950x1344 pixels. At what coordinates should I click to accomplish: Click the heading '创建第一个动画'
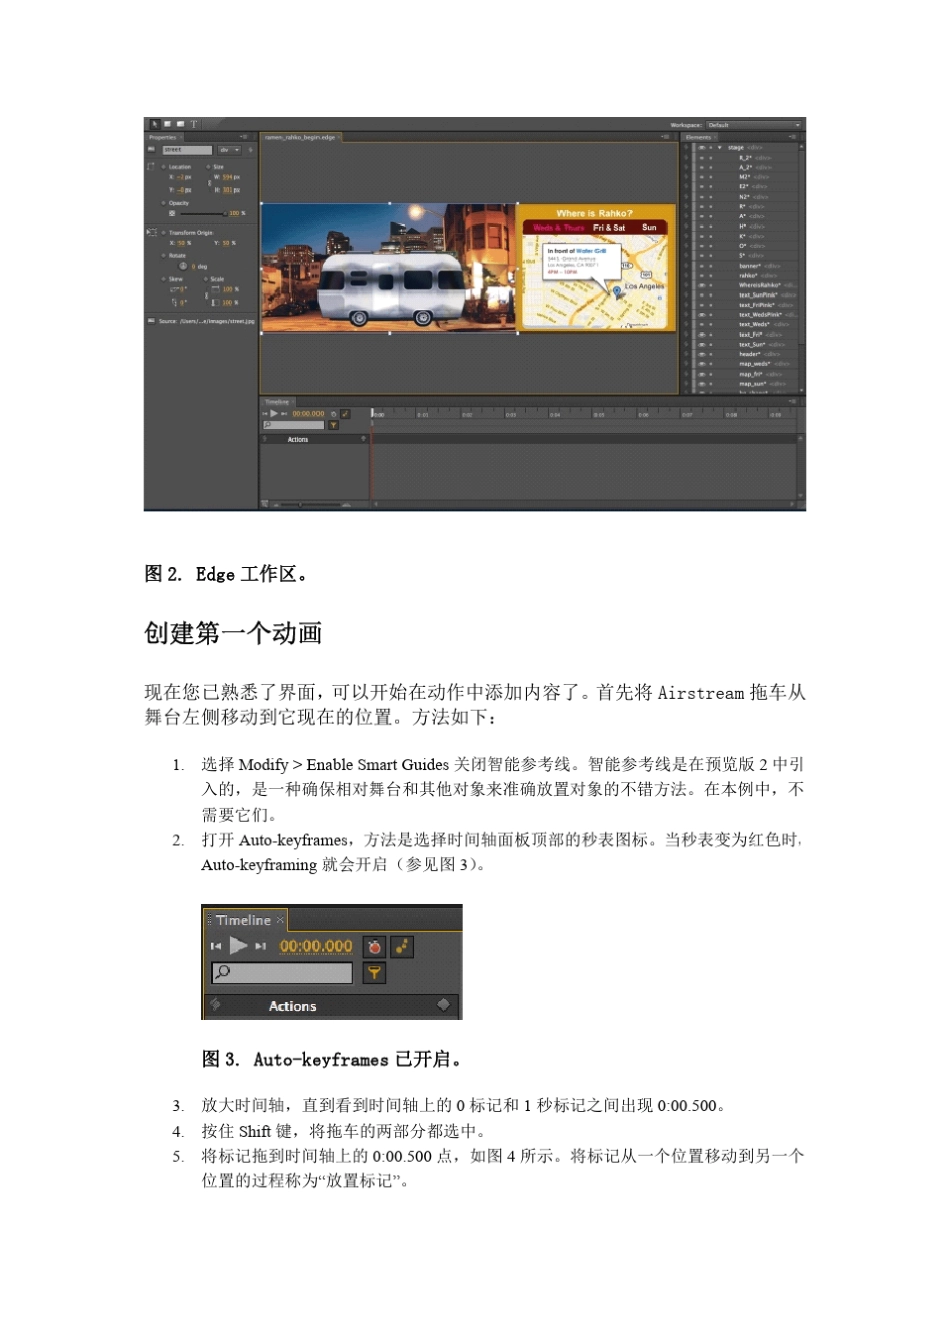[x=233, y=633]
